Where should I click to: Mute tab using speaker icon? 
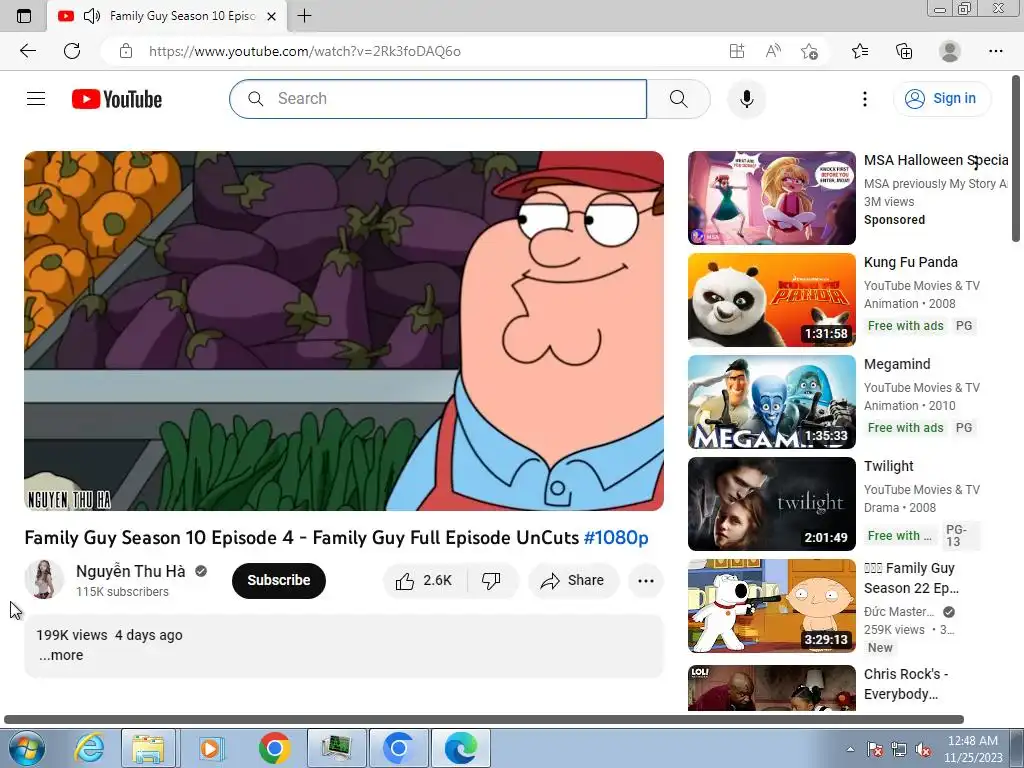point(92,16)
